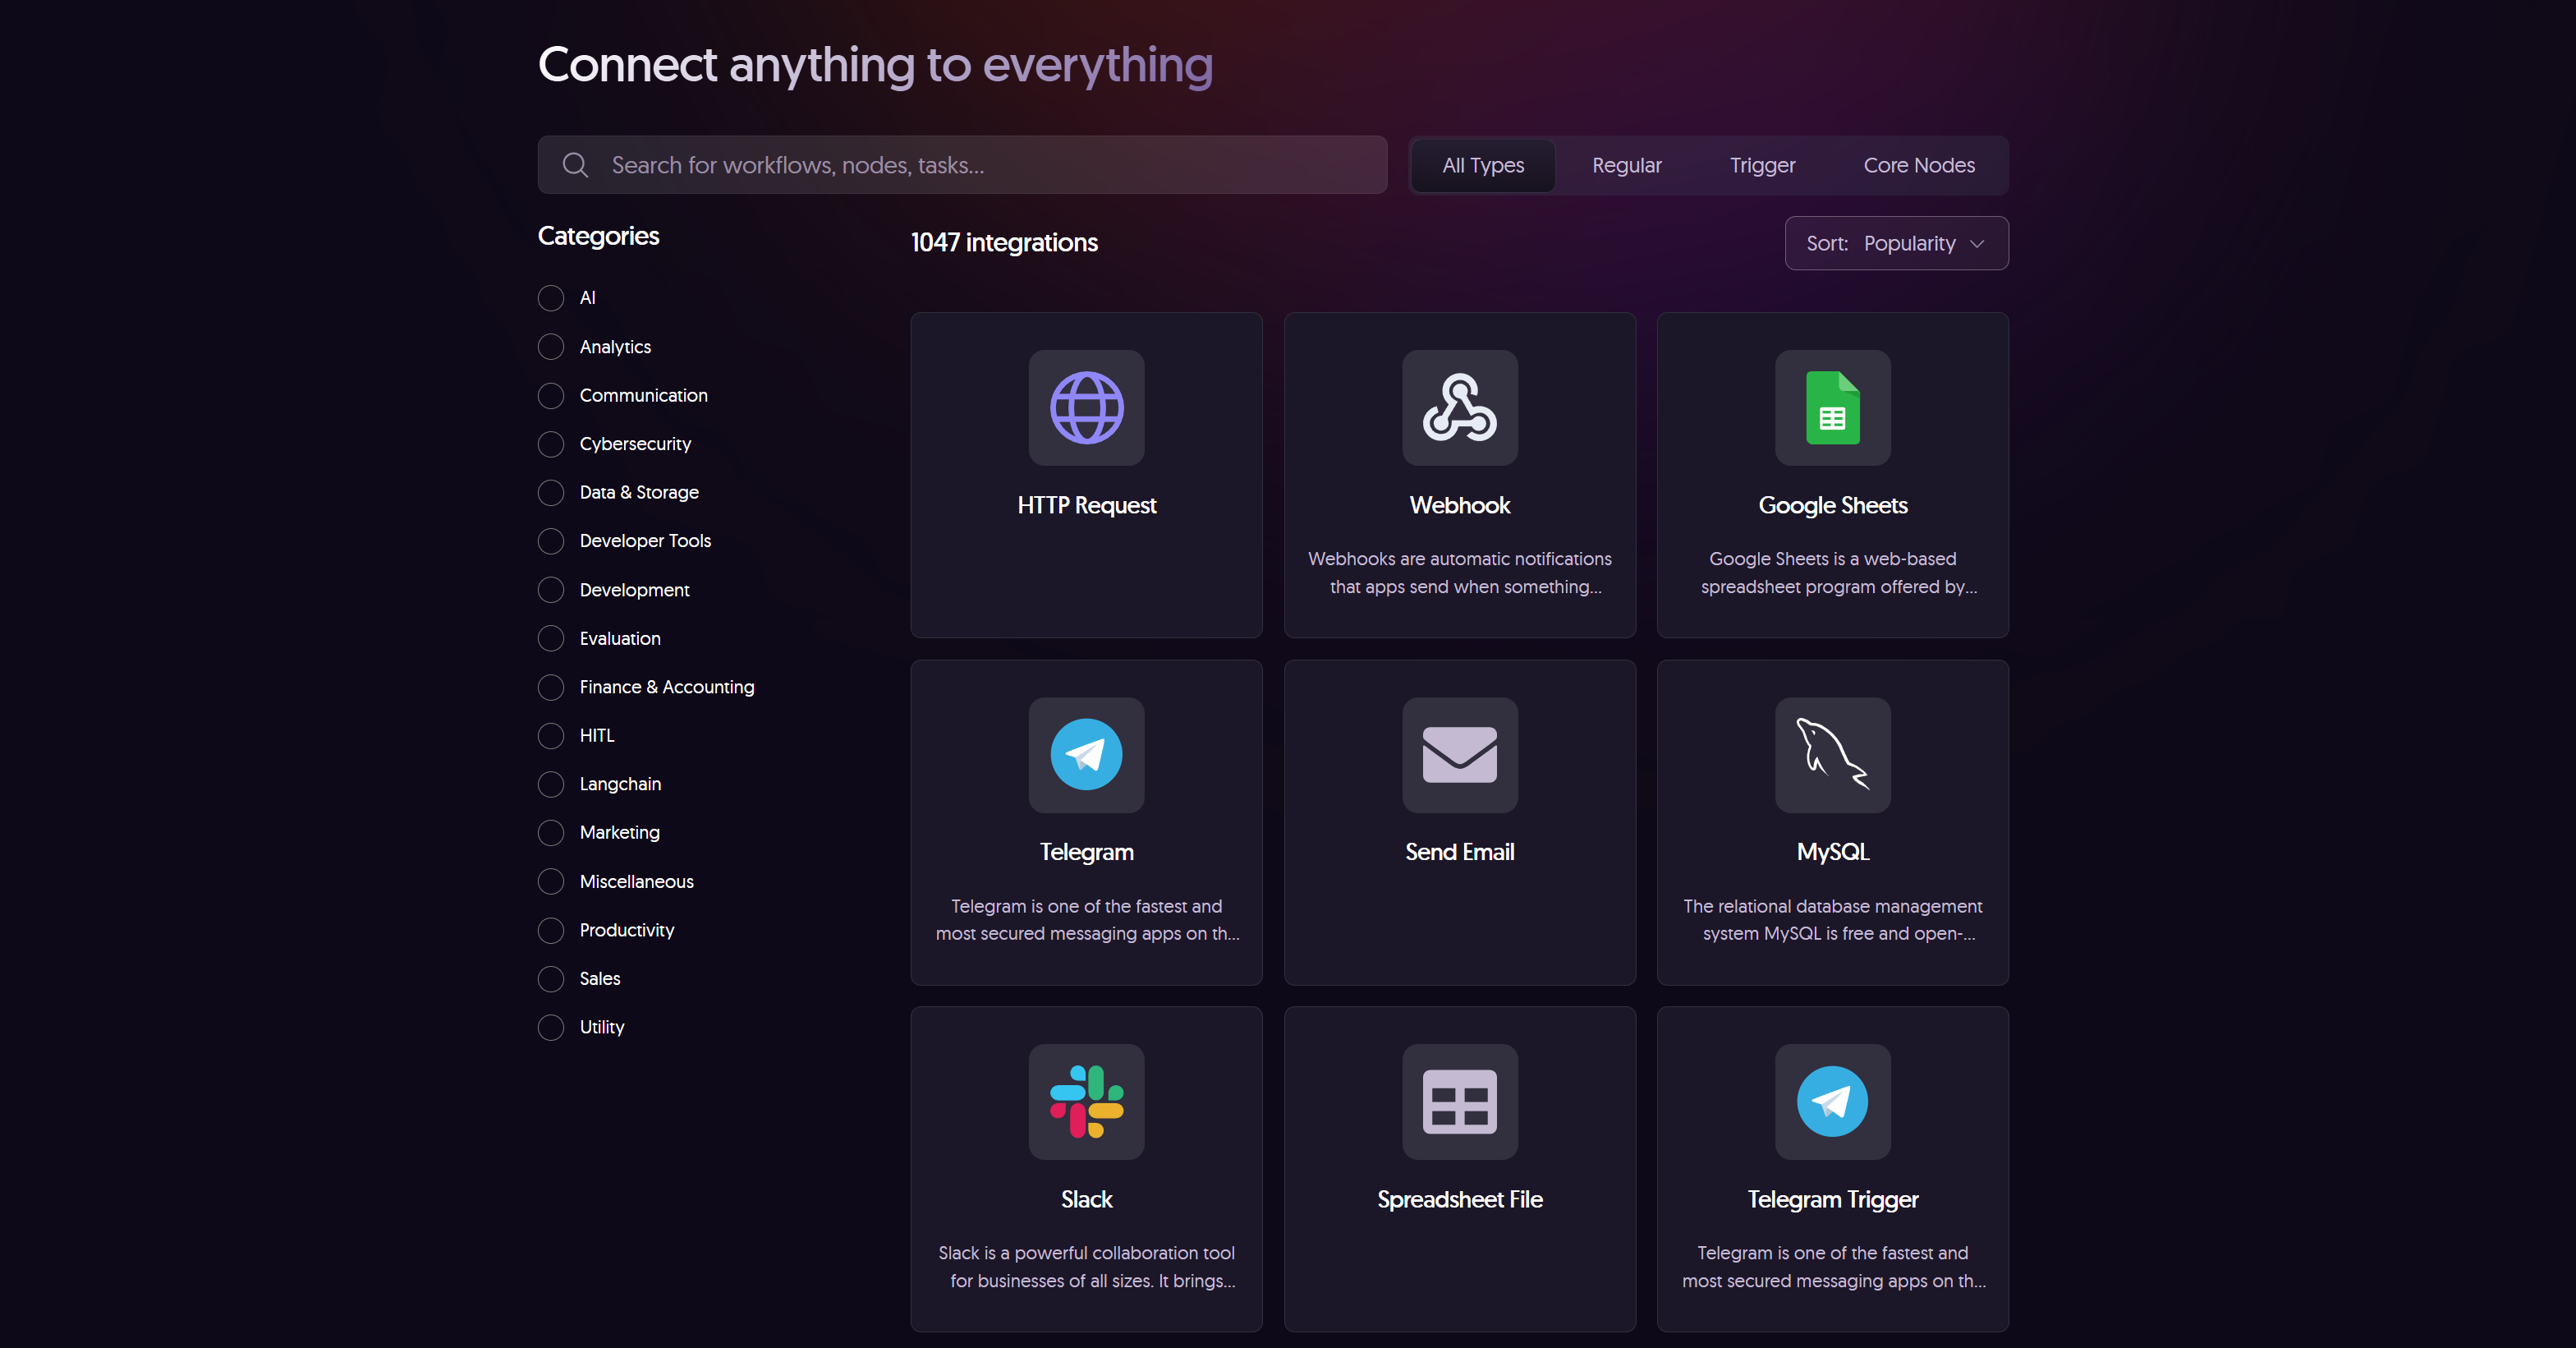Click the search magnifier icon
The image size is (2576, 1348).
575,165
